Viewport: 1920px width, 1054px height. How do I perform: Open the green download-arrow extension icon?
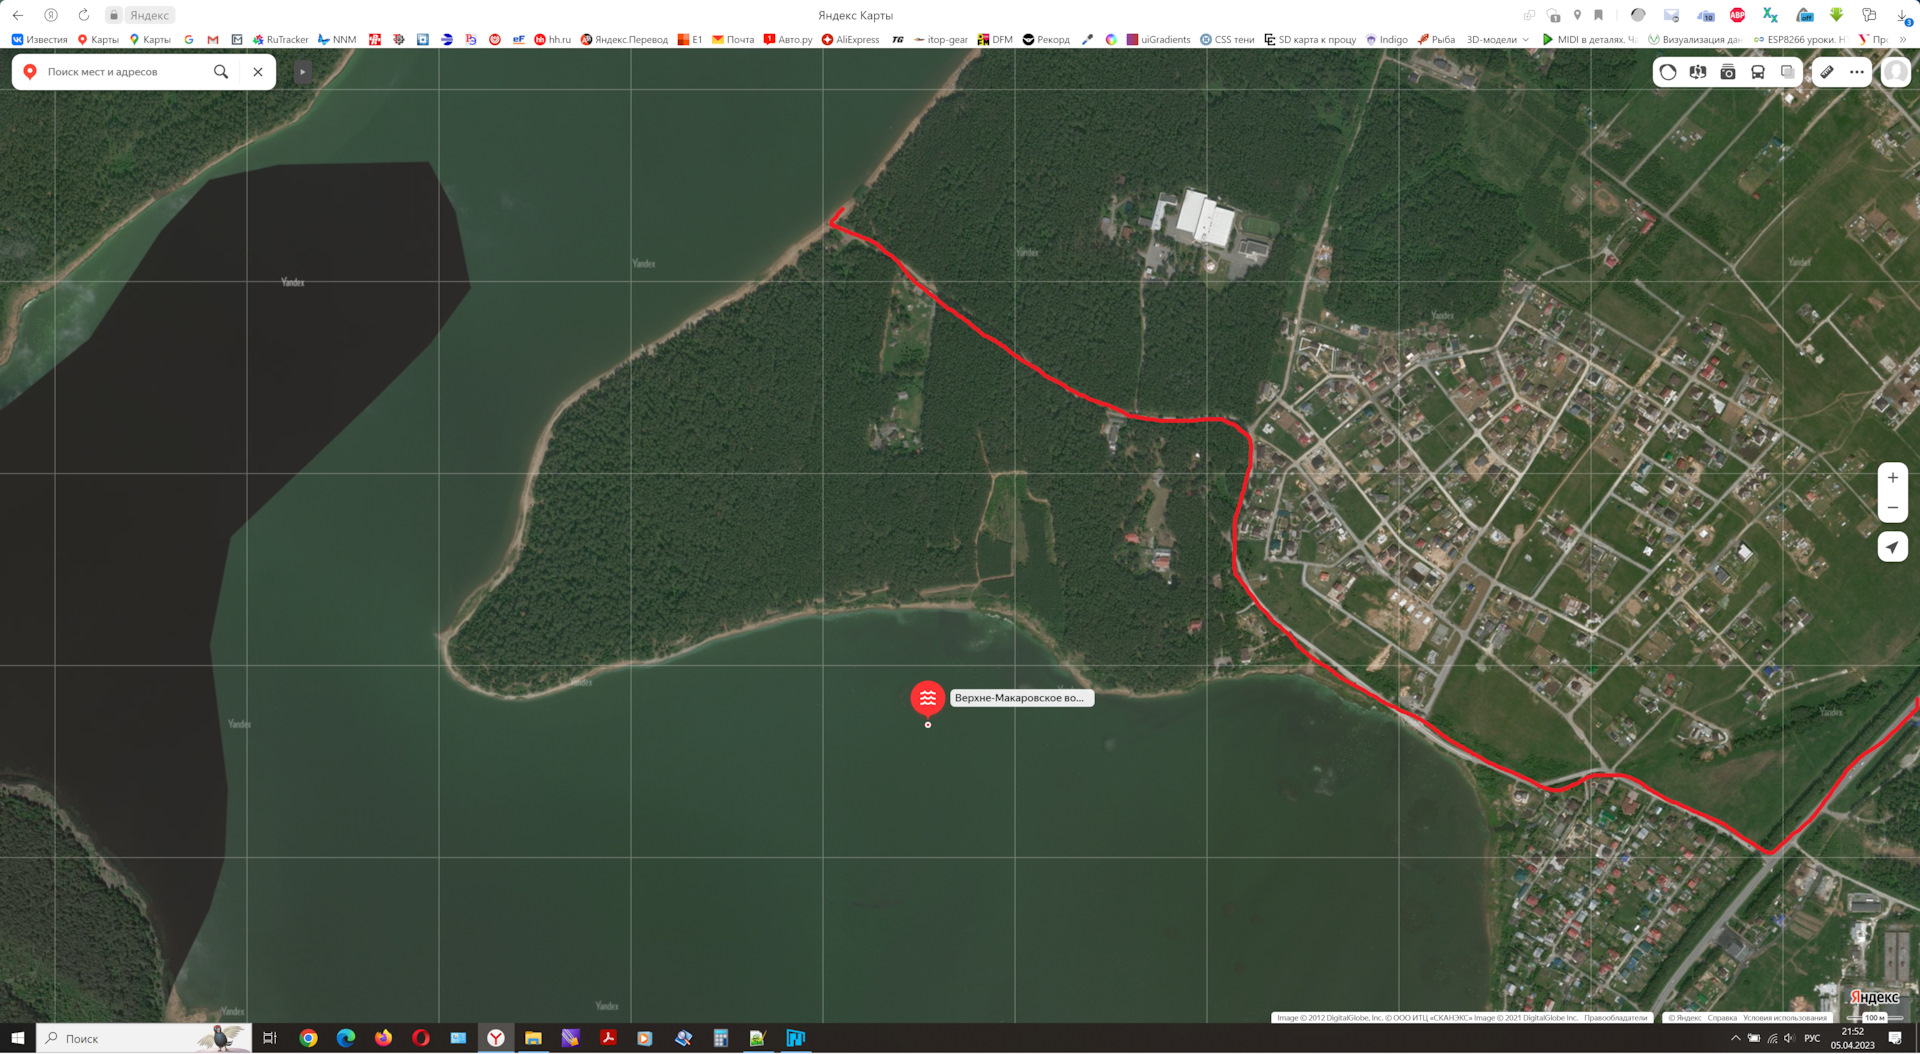[x=1836, y=15]
